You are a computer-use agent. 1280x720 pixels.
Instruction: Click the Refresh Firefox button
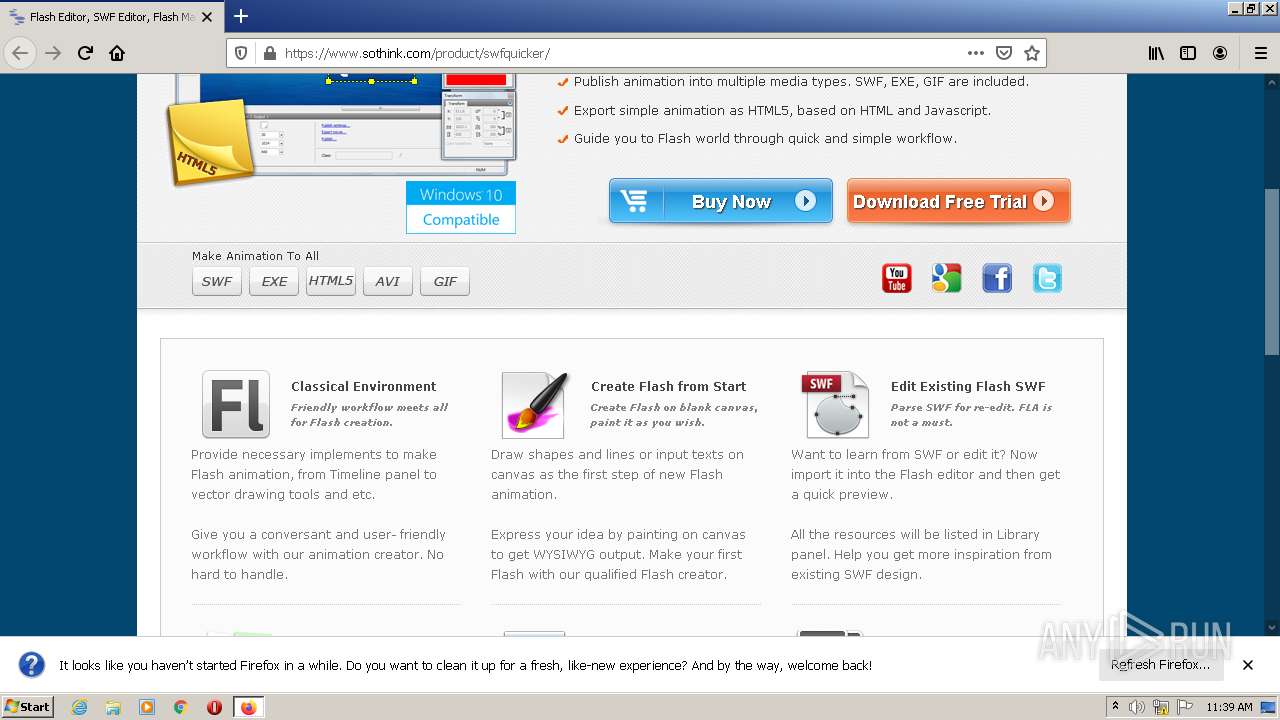1160,664
